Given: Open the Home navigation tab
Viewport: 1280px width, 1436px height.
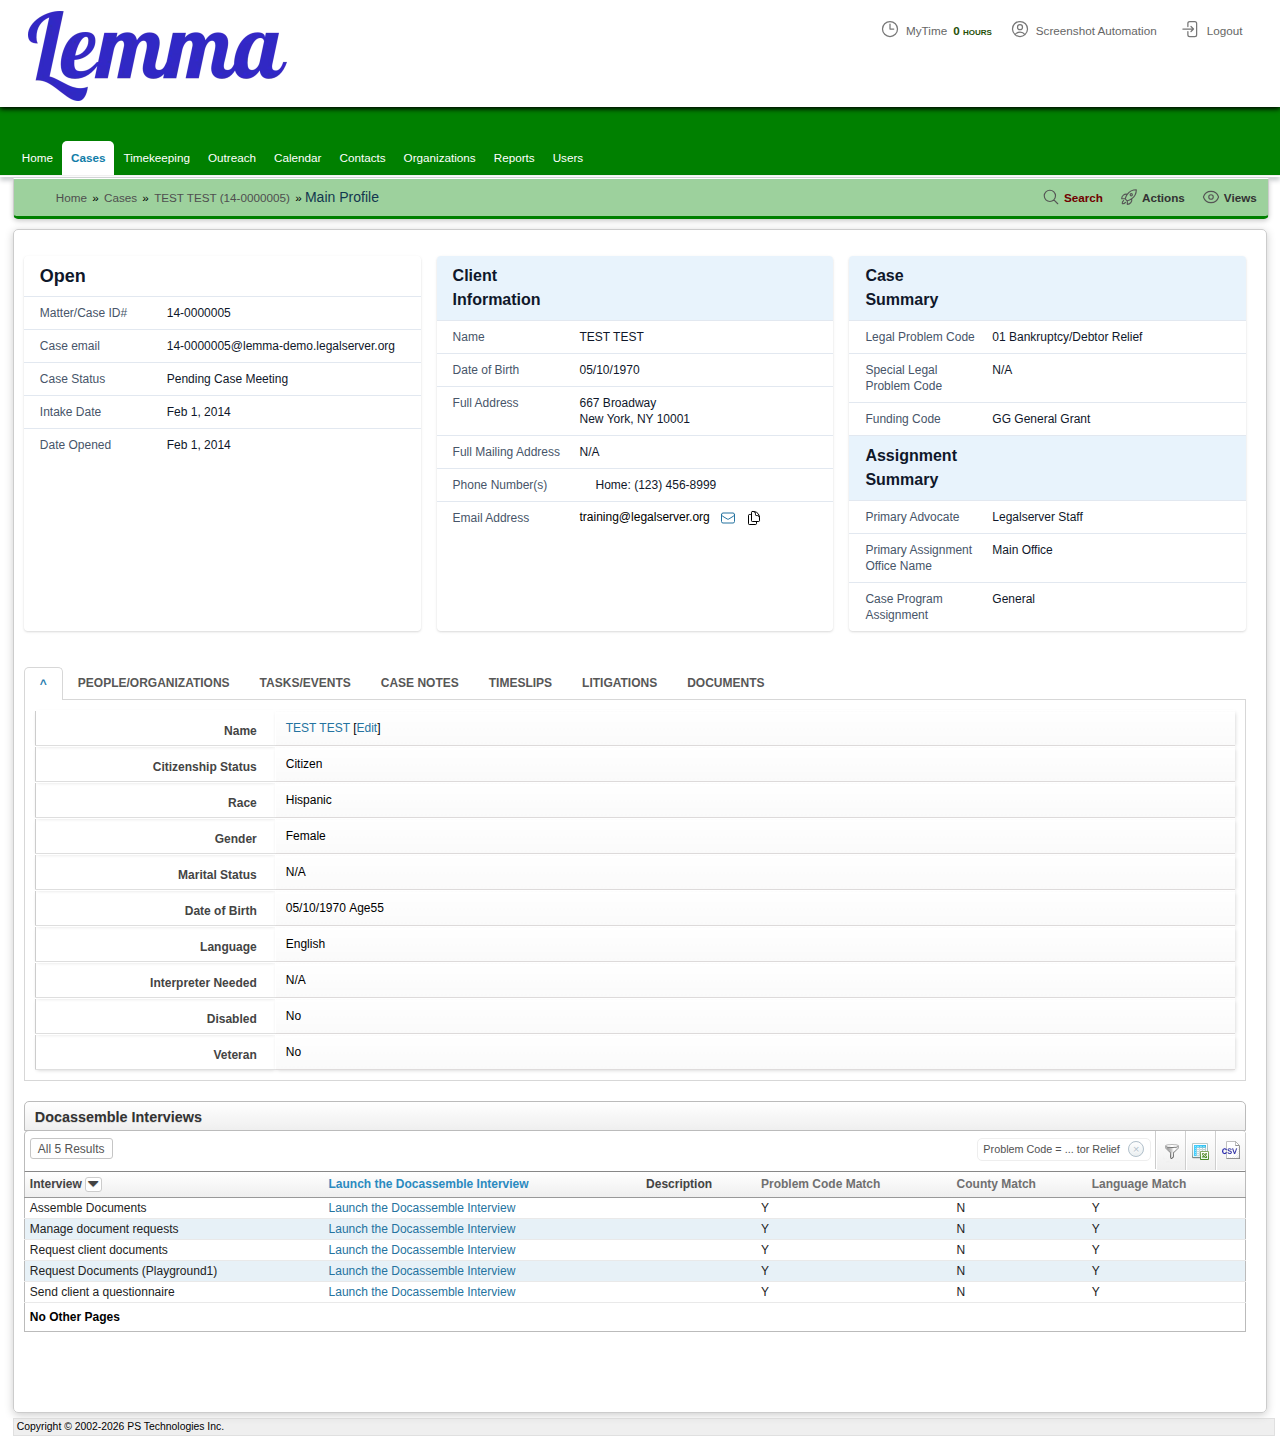Looking at the screenshot, I should click(x=37, y=158).
